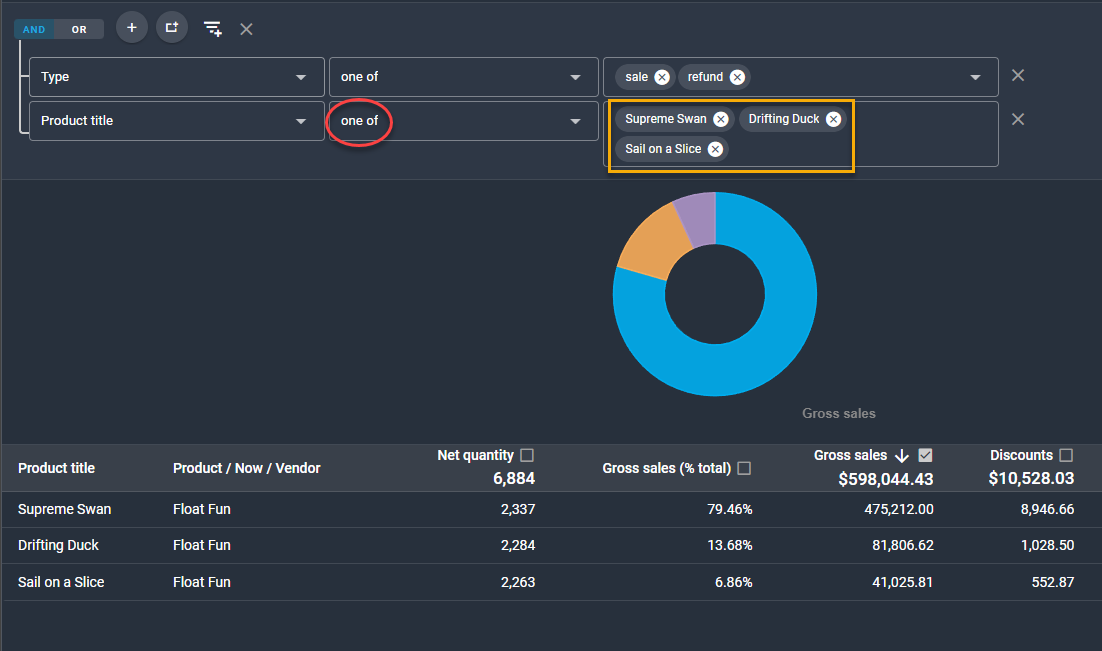Remove the Supreme Swan product tag
Screen dimensions: 1102x651
point(720,119)
